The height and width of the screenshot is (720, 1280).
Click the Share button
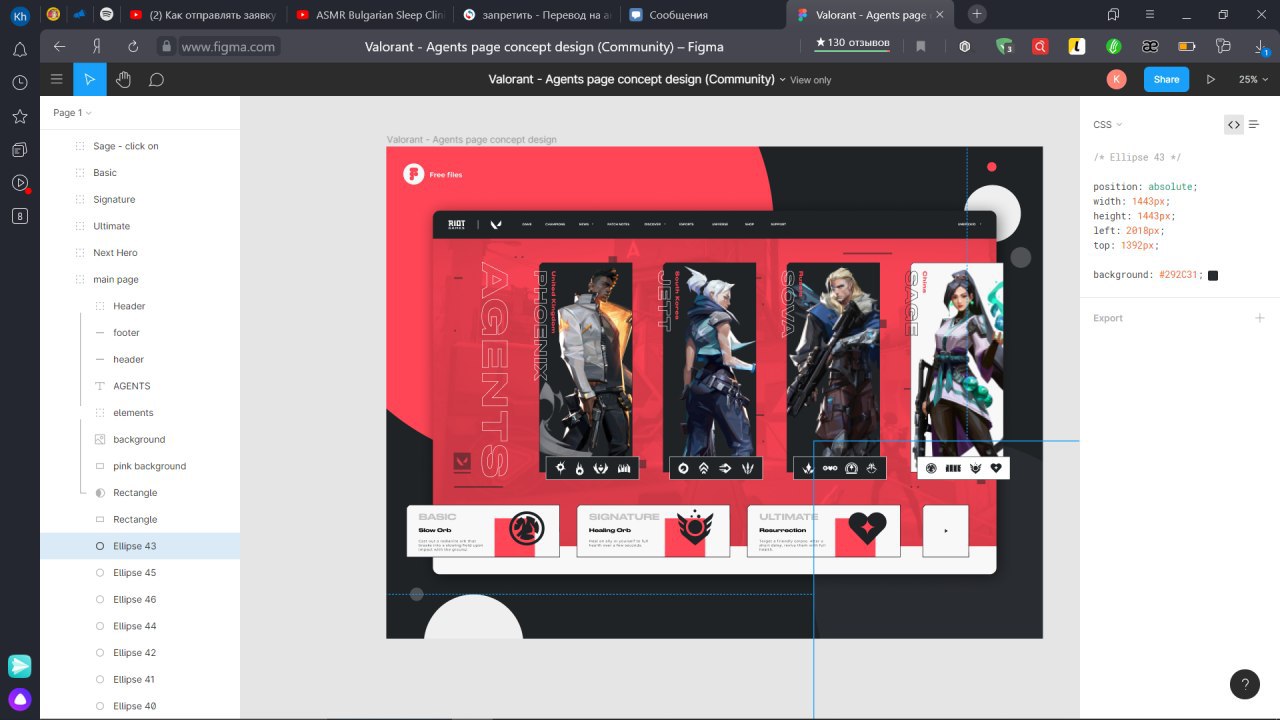[x=1166, y=79]
